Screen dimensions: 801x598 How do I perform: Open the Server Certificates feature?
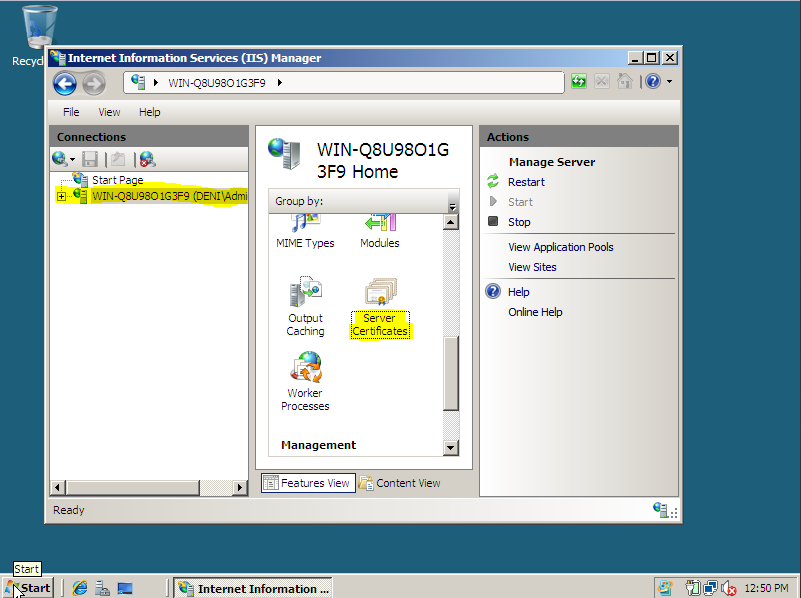[380, 307]
